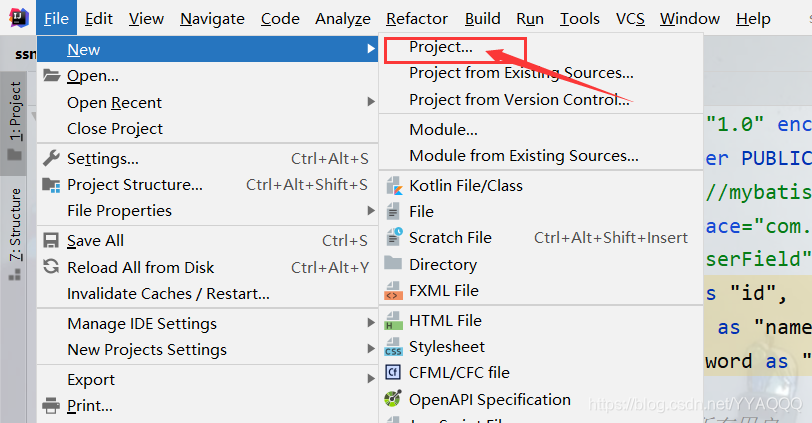Select Close Project in File menu
812x423 pixels.
[207, 128]
